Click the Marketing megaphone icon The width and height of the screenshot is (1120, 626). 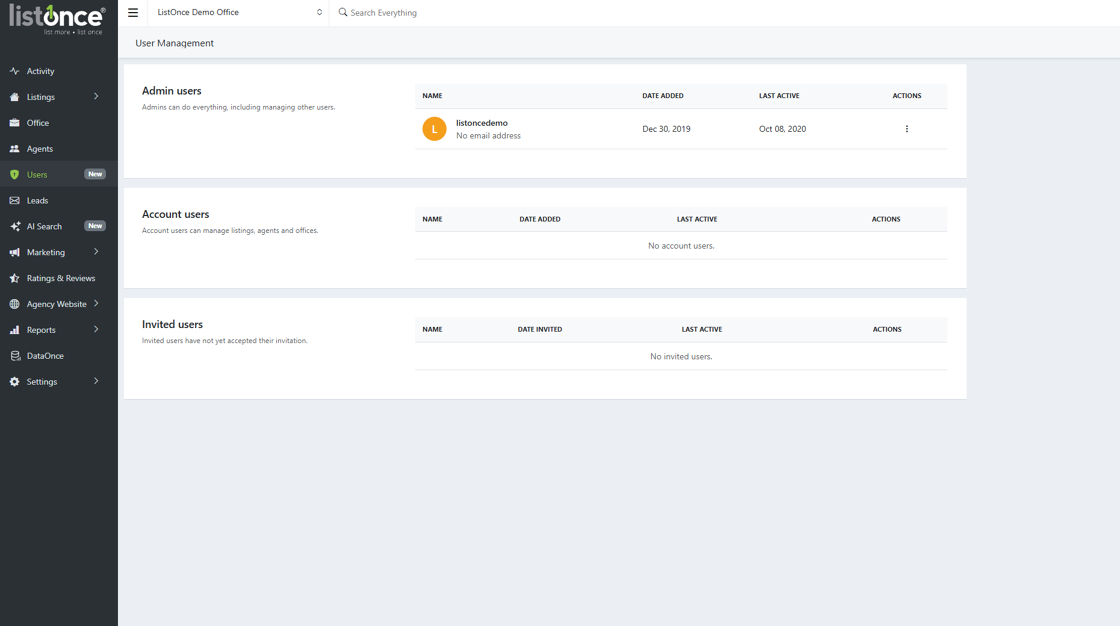coord(14,252)
